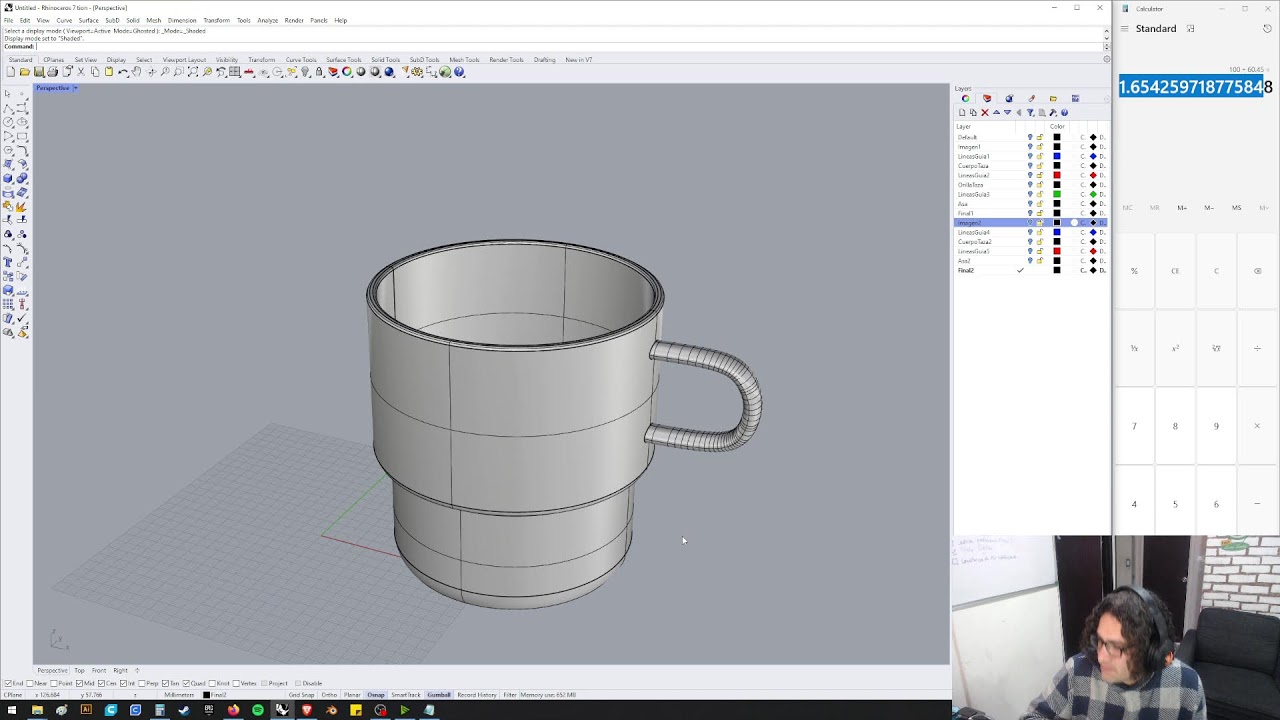Switch to the Curve Tools toolbar tab
The image size is (1280, 720).
click(301, 60)
